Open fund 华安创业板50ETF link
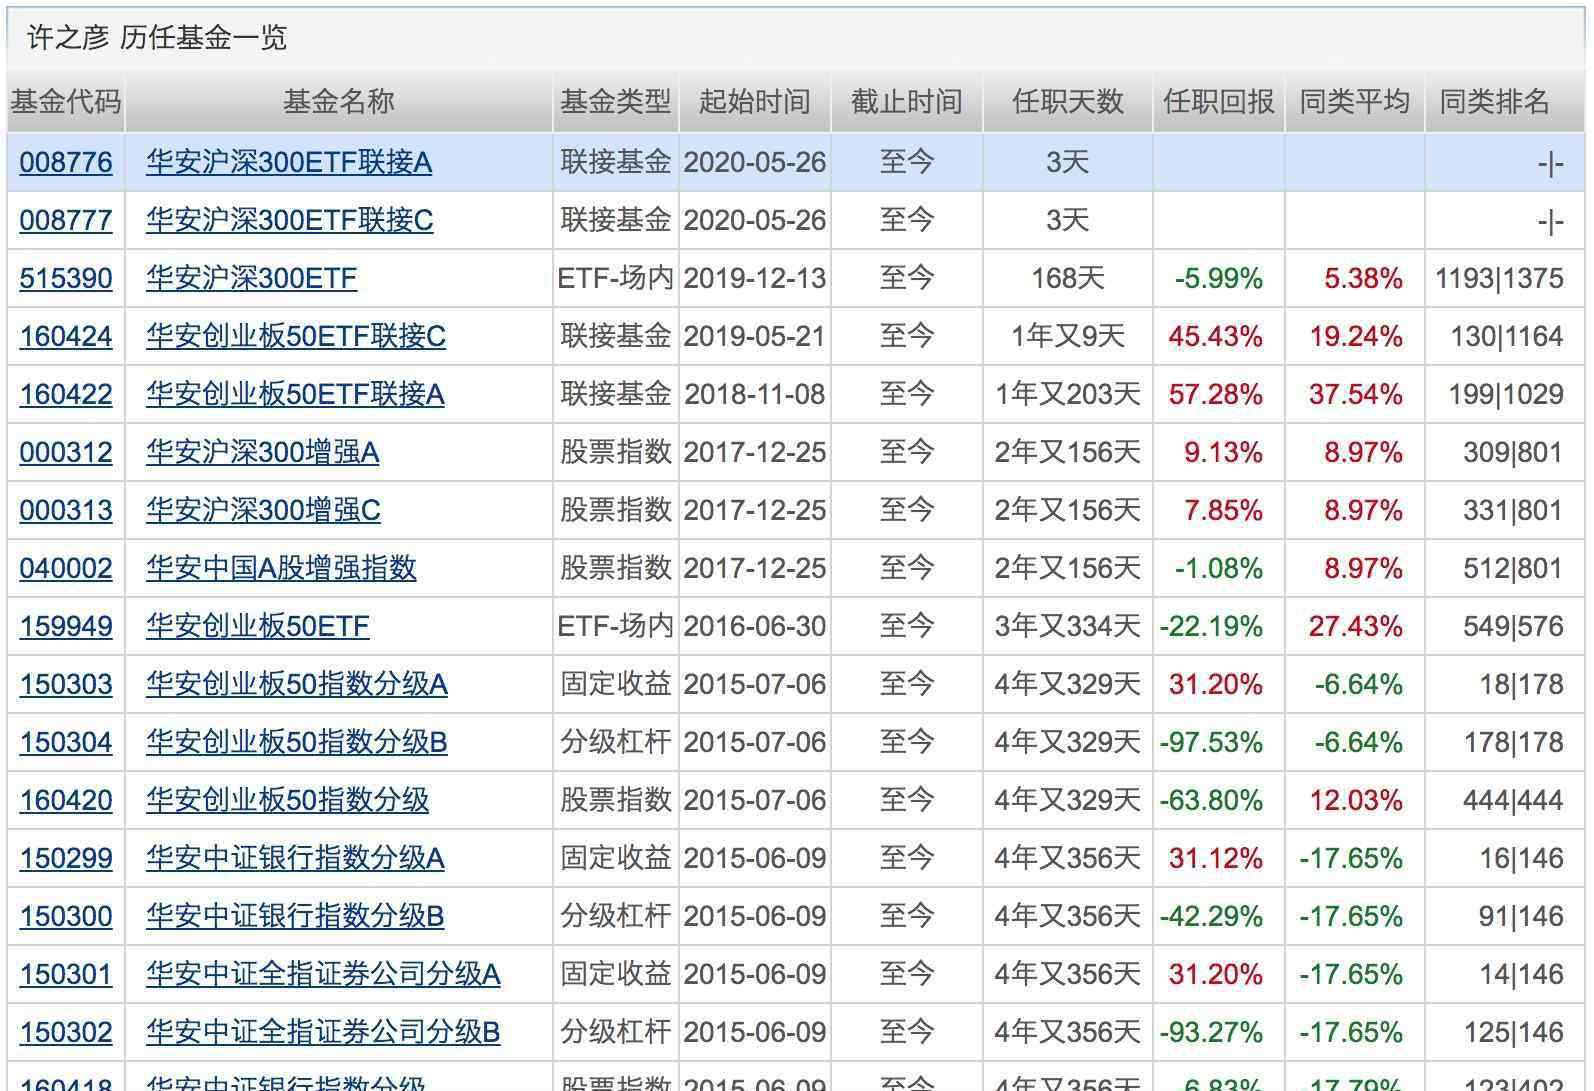 tap(258, 626)
